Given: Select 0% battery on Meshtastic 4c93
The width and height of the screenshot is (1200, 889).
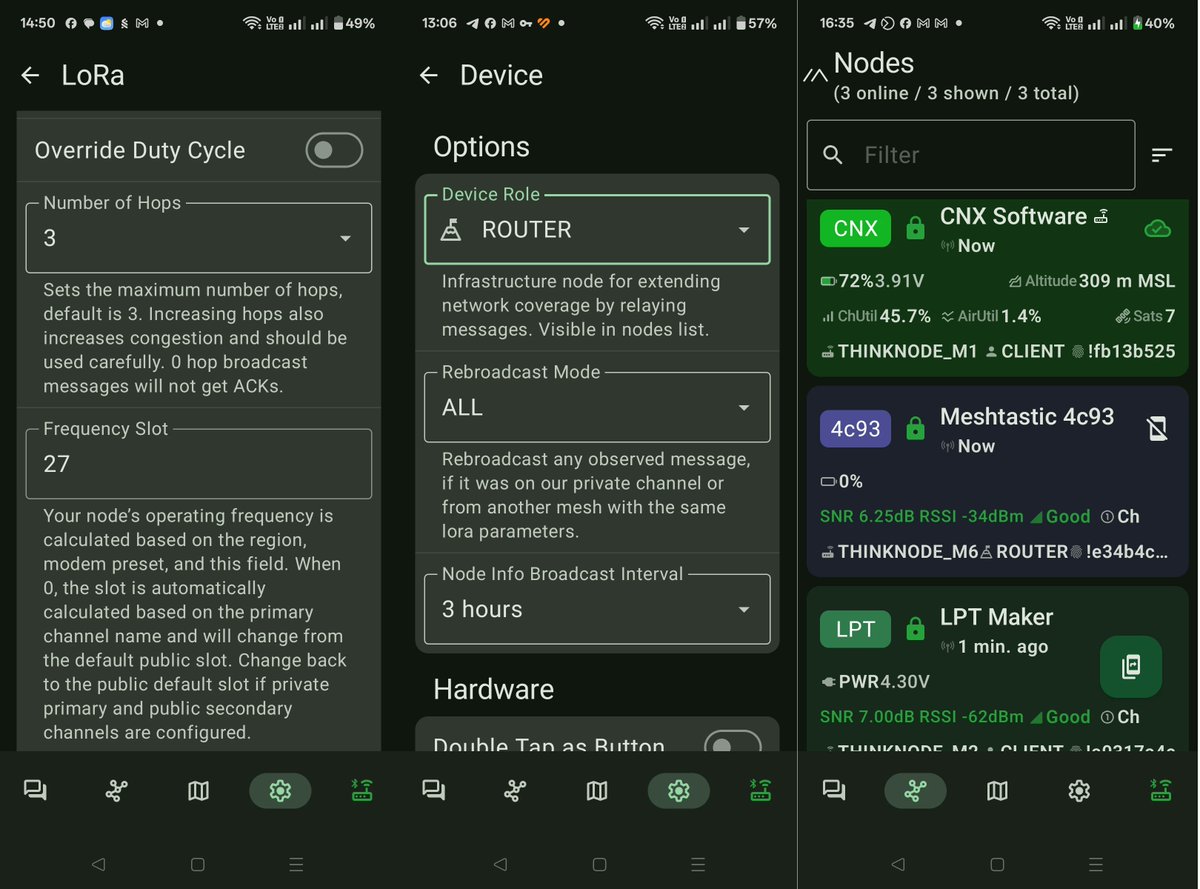Looking at the screenshot, I should [x=842, y=481].
